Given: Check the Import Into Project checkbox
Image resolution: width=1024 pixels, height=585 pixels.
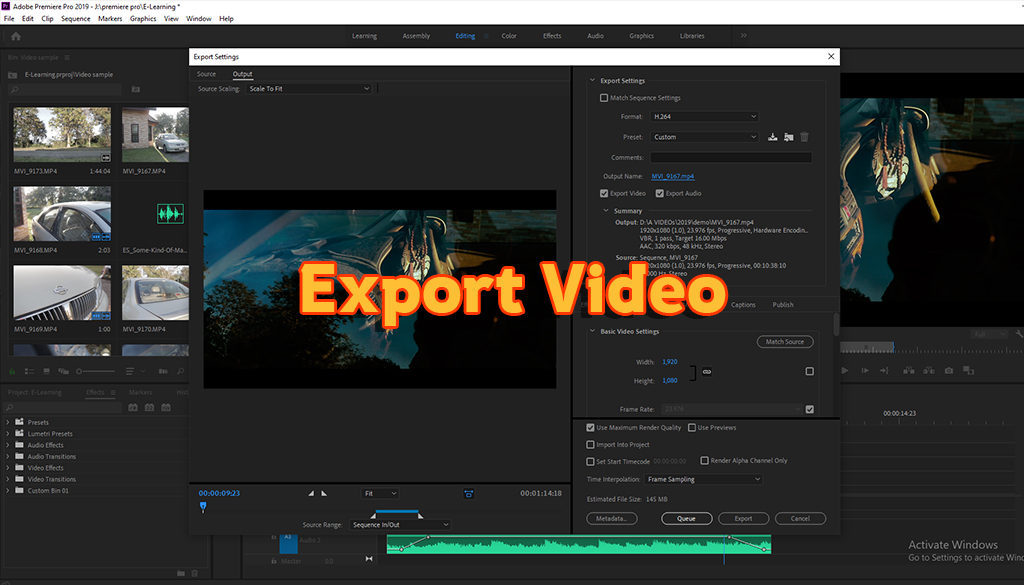Looking at the screenshot, I should click(x=590, y=445).
